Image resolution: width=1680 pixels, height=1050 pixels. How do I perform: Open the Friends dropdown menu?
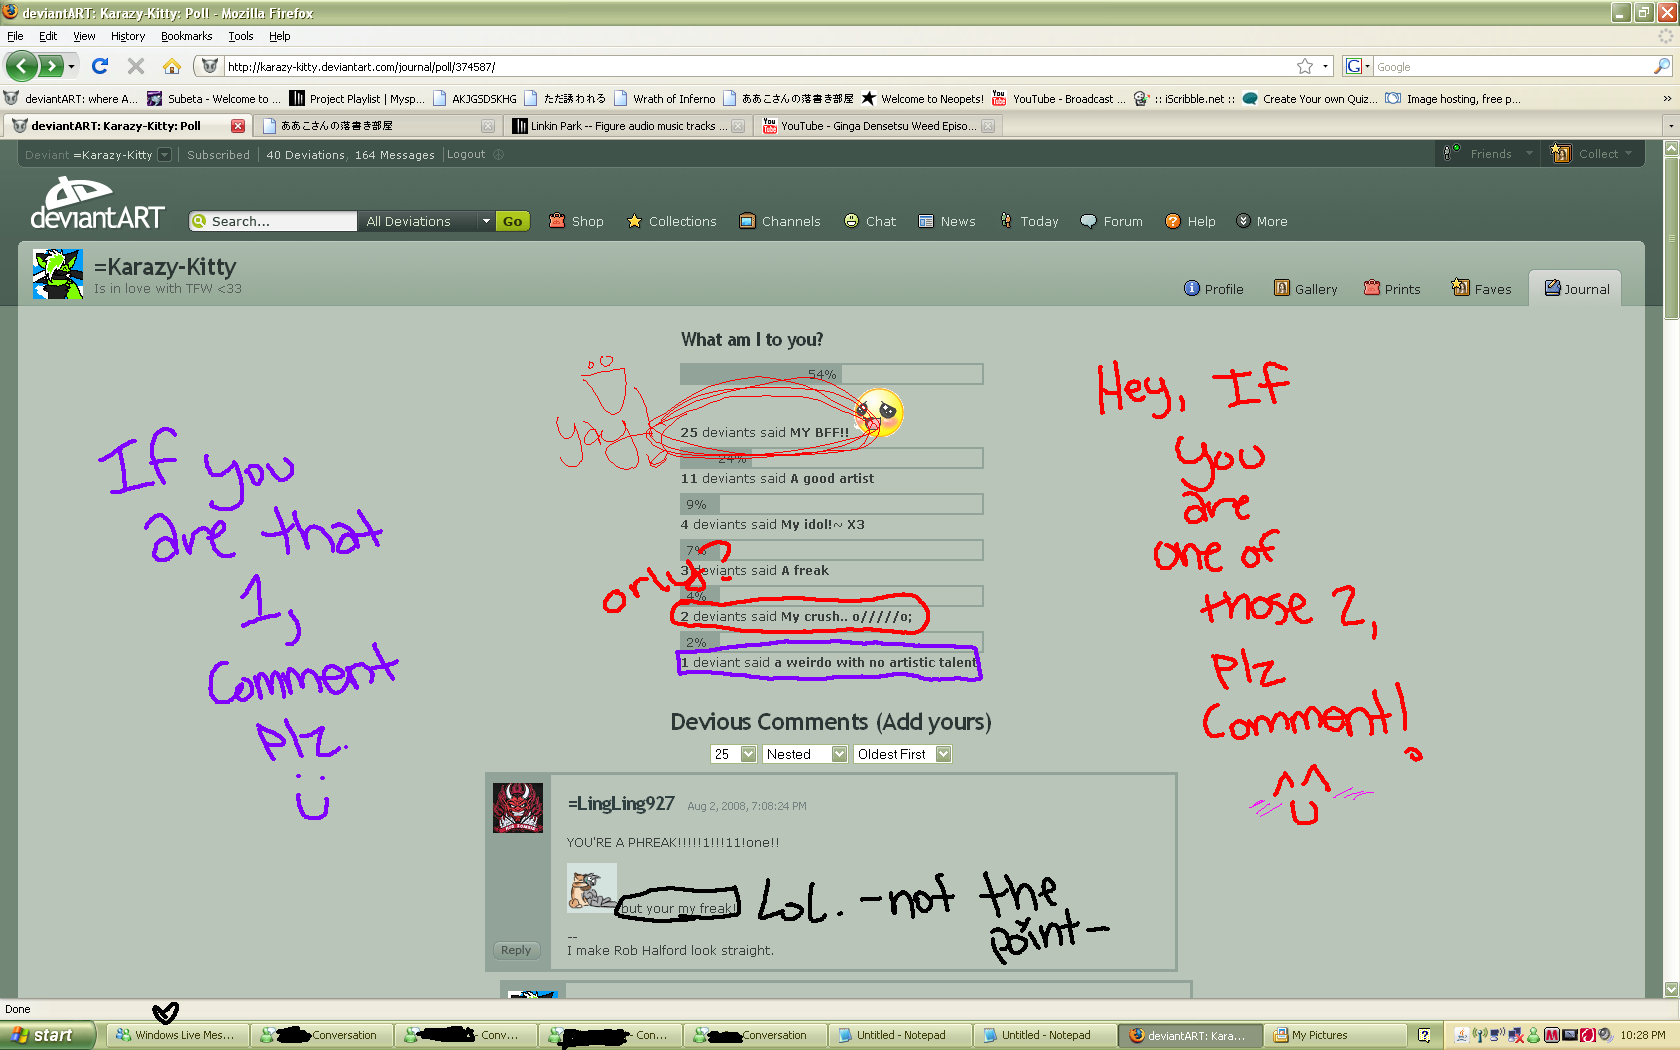coord(1488,154)
